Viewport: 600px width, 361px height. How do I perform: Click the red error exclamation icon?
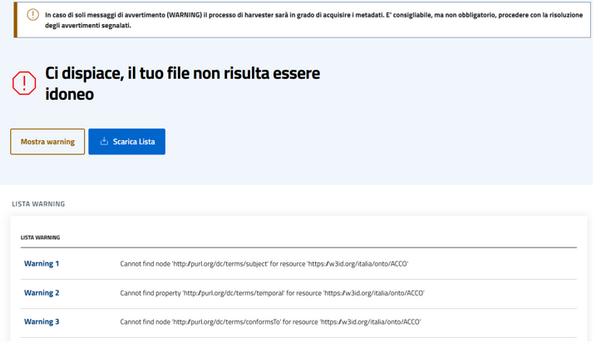[24, 83]
